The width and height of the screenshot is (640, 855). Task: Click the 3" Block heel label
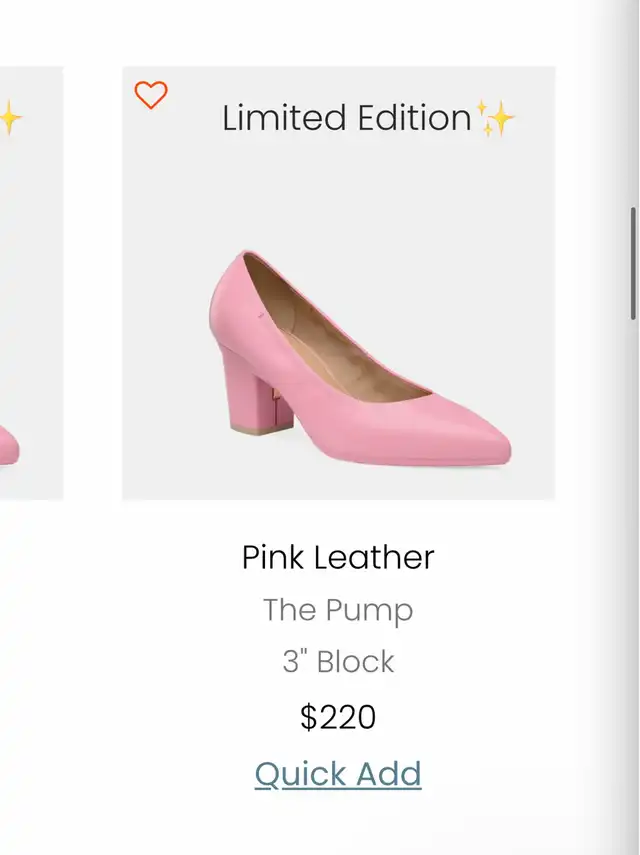[338, 661]
